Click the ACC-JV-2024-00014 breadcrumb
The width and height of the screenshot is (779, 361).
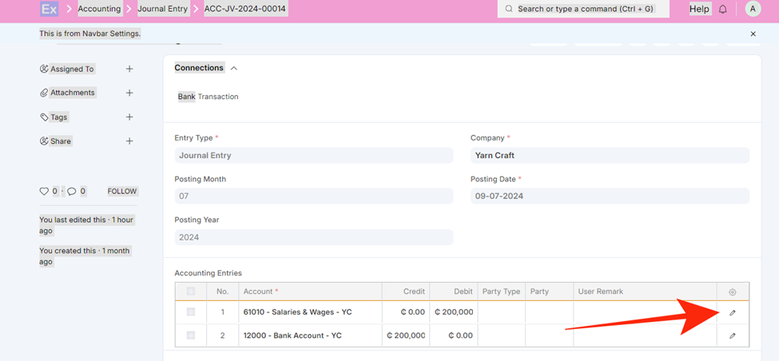(x=245, y=9)
